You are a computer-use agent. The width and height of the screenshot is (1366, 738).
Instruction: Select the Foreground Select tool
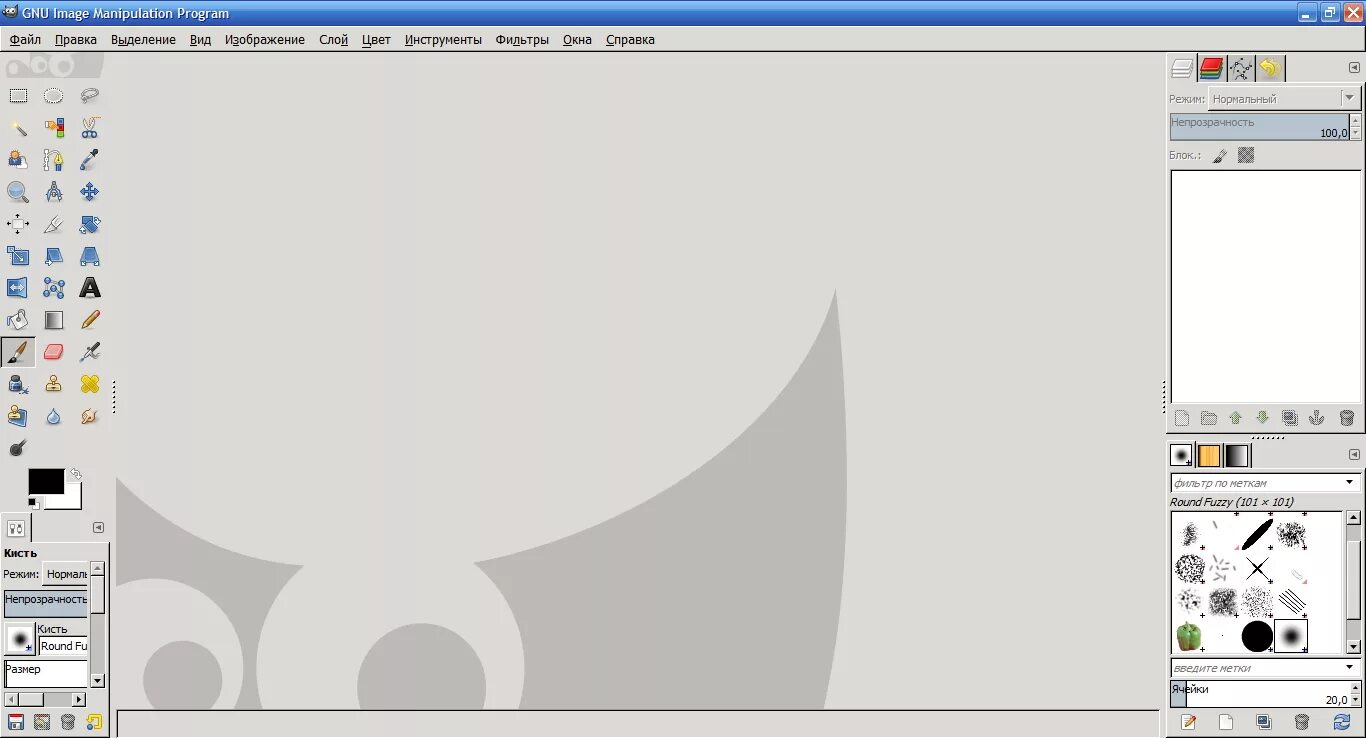click(x=18, y=160)
